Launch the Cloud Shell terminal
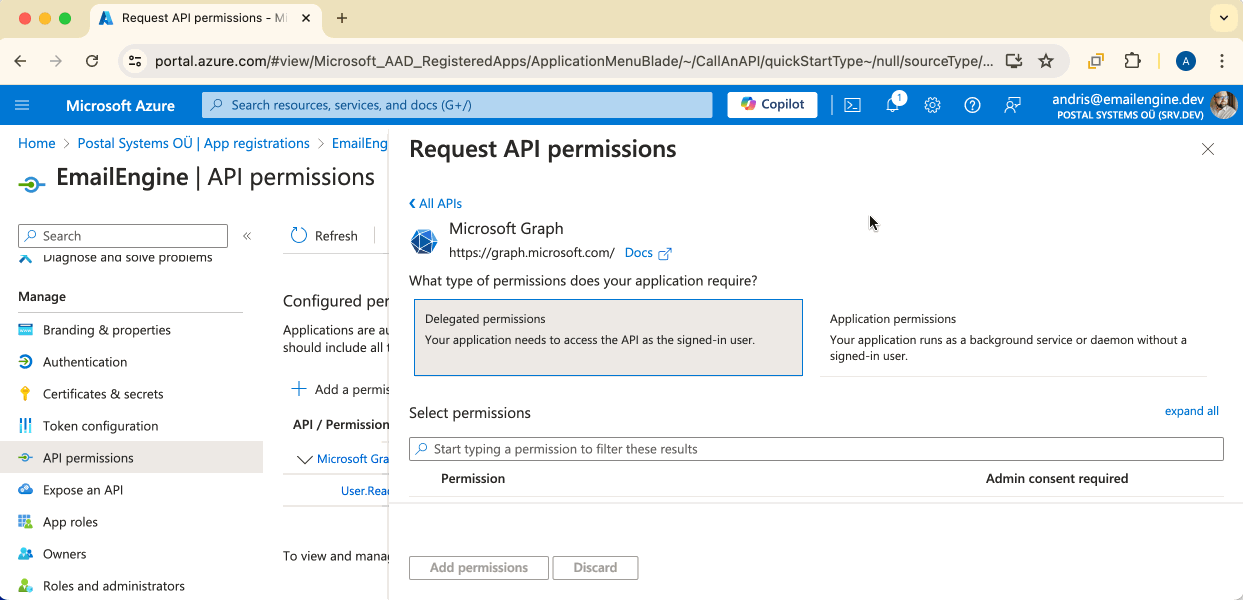Viewport: 1243px width, 600px height. (x=852, y=104)
